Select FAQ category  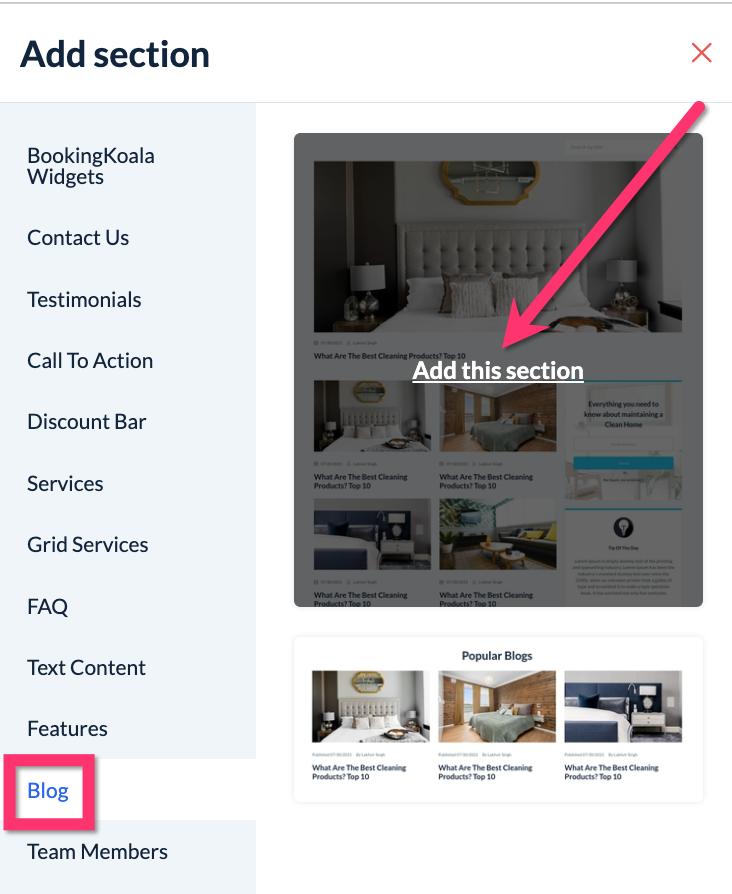(47, 607)
